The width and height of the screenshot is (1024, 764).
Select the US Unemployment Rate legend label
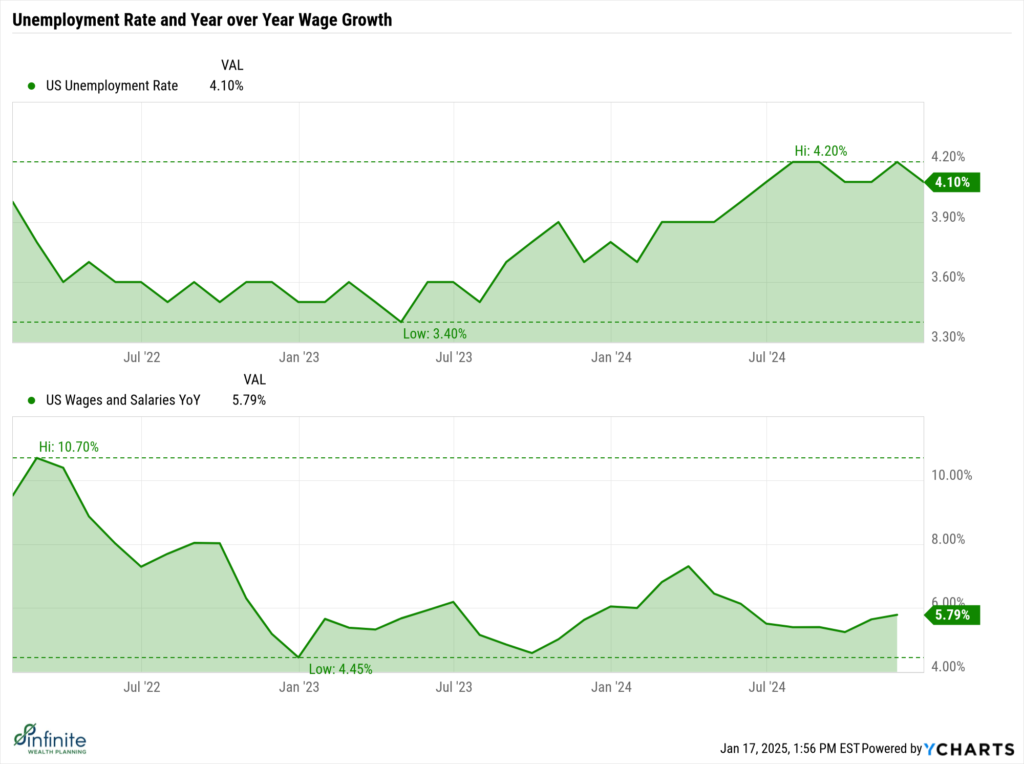point(112,86)
